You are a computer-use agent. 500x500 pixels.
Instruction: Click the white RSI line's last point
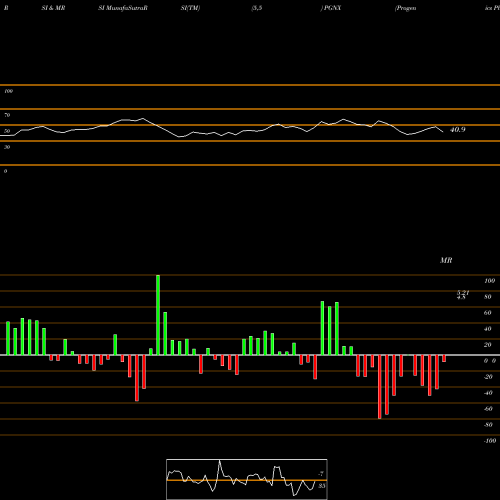click(443, 132)
